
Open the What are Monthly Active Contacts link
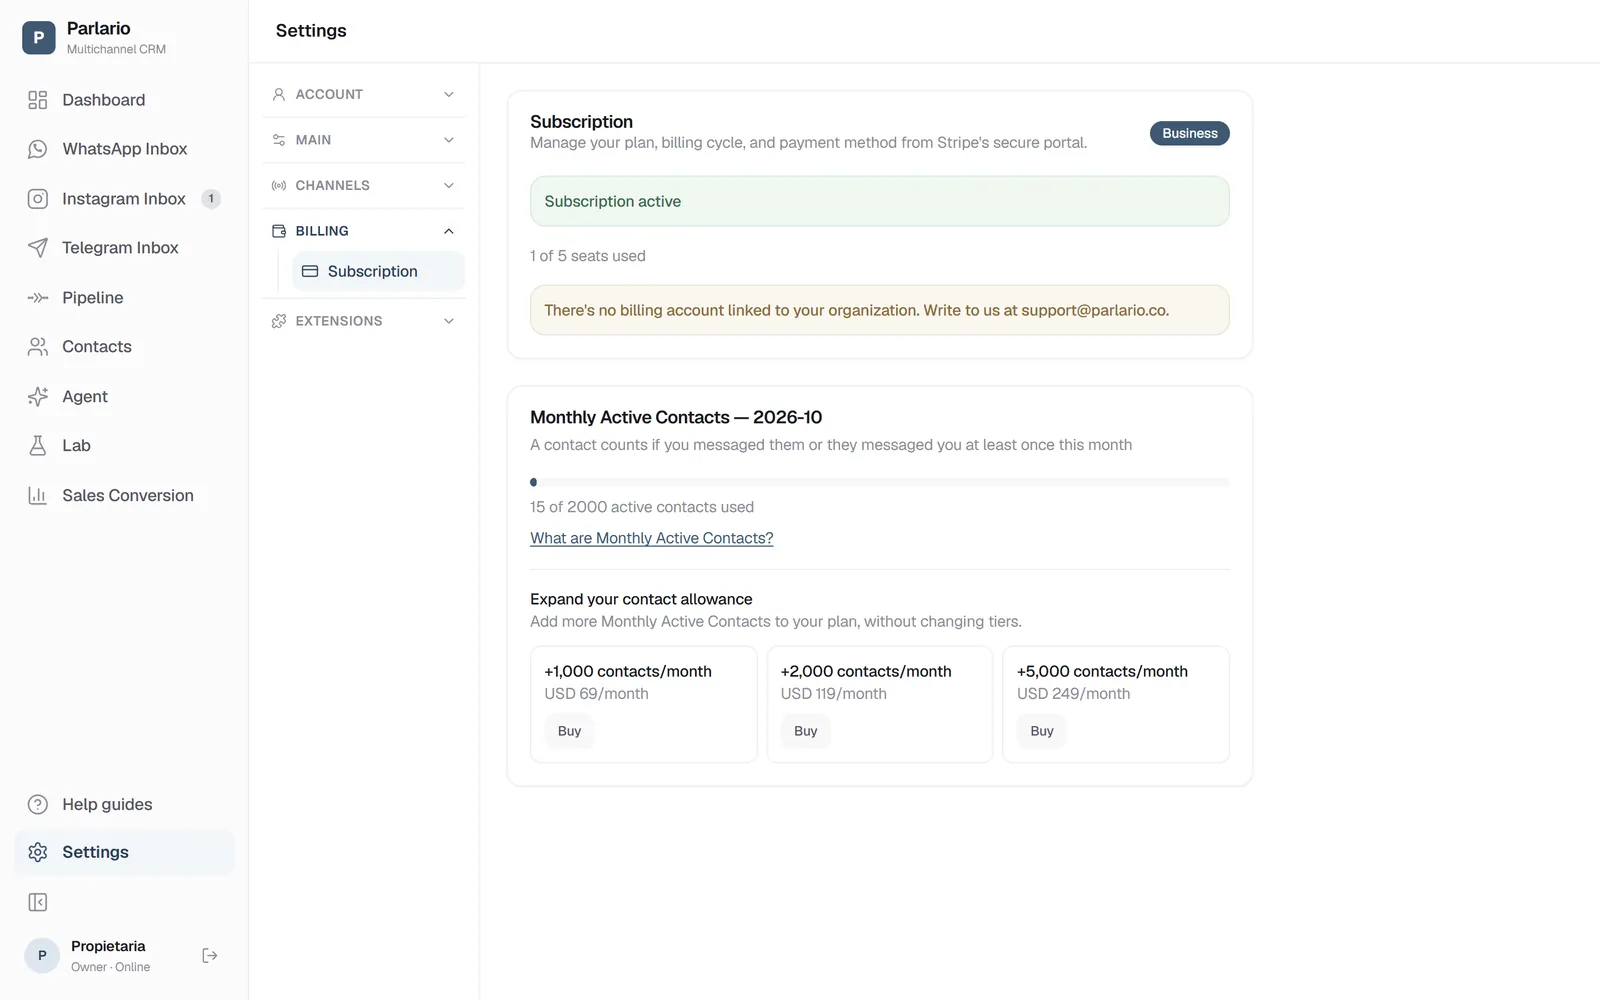(652, 538)
